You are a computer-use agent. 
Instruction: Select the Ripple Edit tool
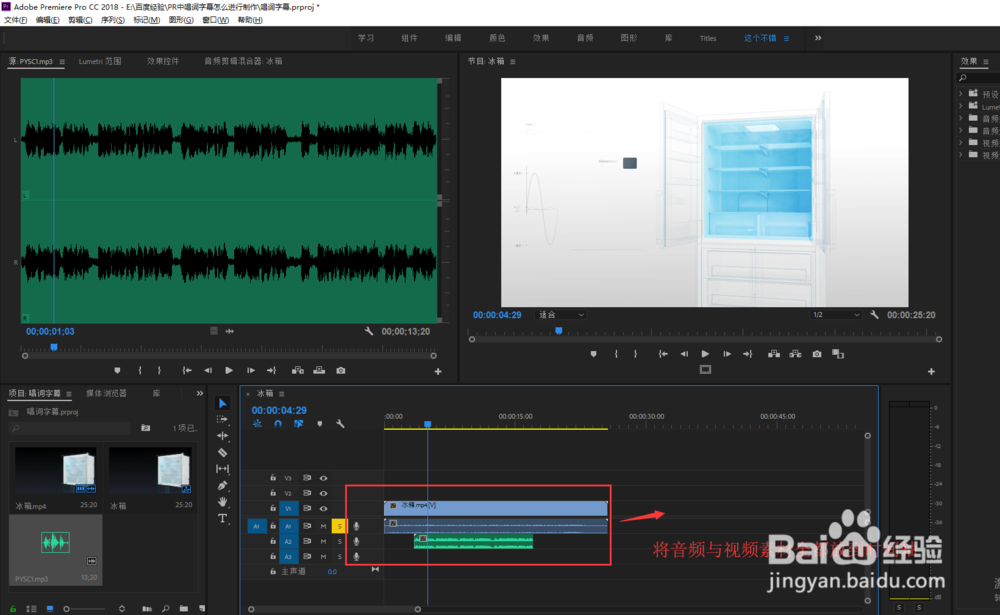pyautogui.click(x=223, y=436)
